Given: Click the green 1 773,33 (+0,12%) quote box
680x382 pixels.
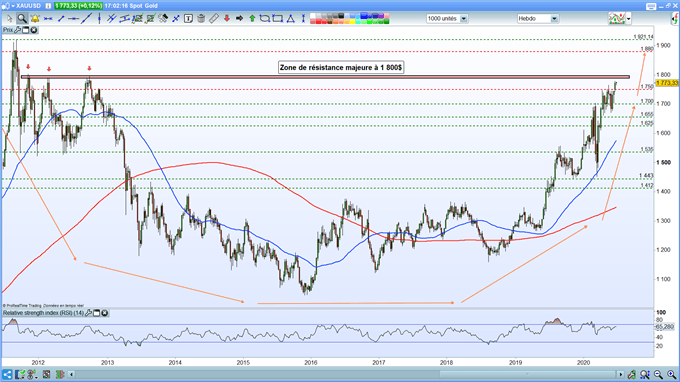Looking at the screenshot, I should (x=78, y=6).
